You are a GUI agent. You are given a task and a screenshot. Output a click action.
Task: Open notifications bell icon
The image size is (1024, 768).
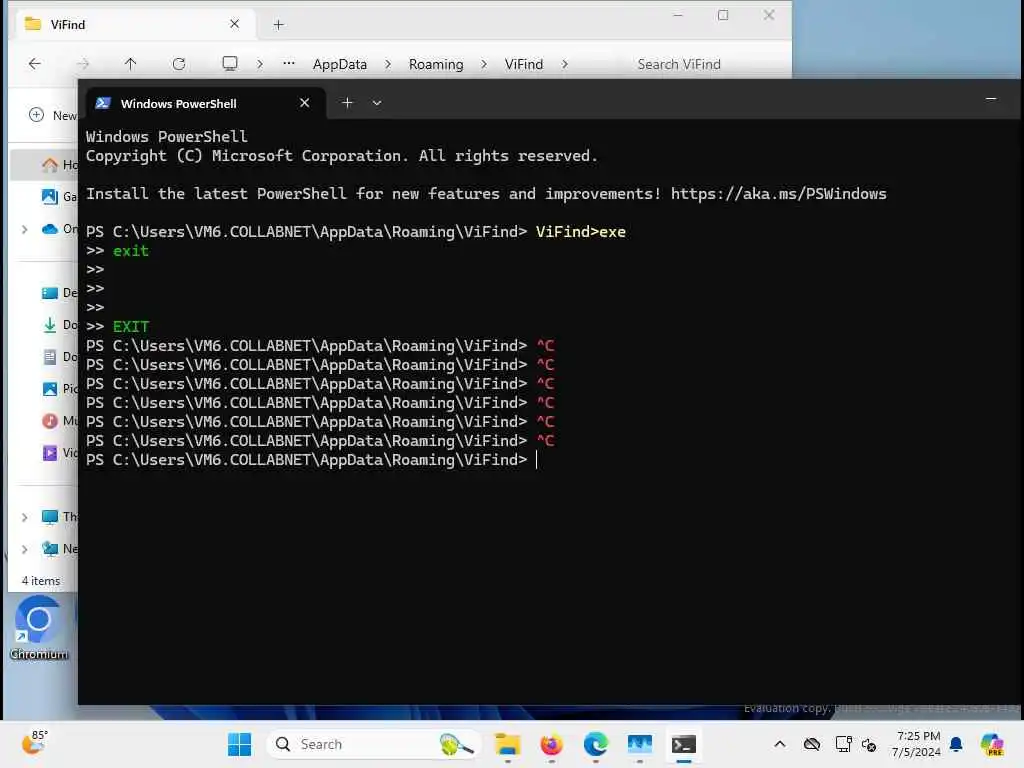pyautogui.click(x=956, y=744)
